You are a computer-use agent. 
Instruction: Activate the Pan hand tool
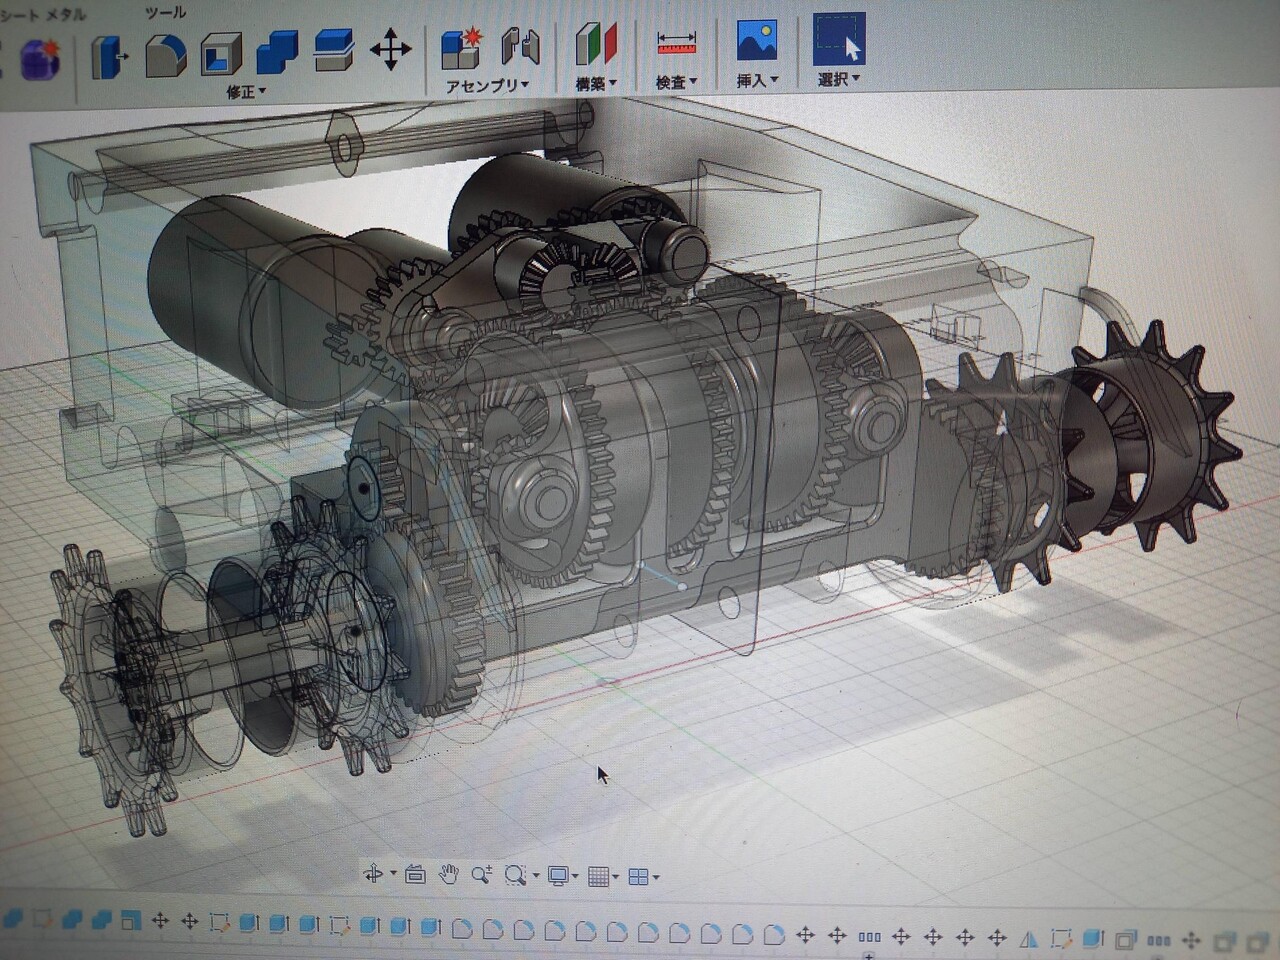coord(449,875)
